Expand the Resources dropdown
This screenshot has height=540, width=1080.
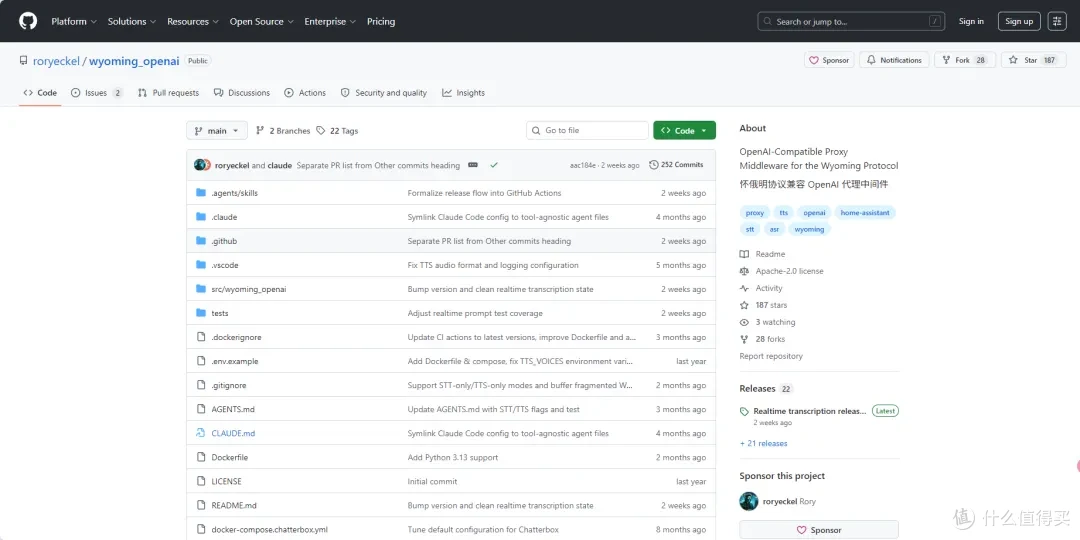point(193,21)
